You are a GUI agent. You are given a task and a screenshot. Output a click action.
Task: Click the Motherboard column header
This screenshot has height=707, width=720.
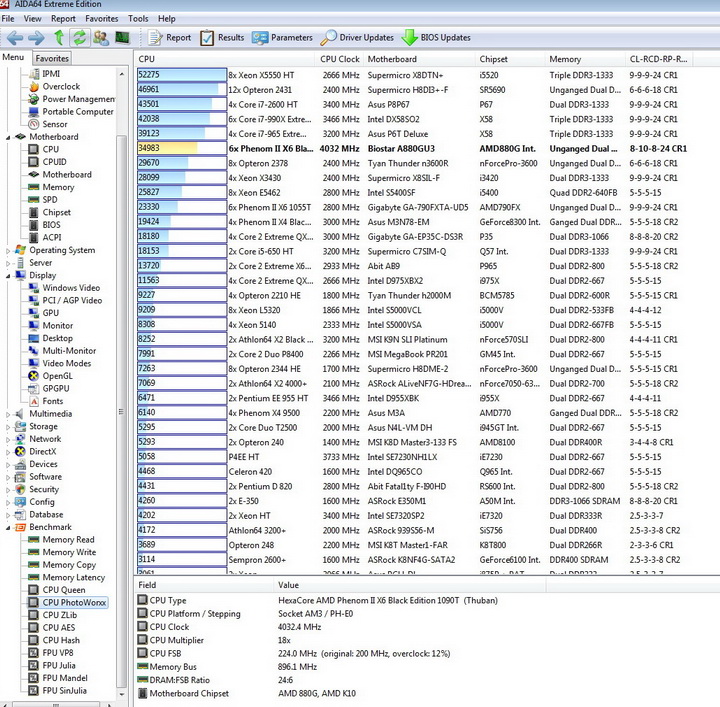pos(419,59)
